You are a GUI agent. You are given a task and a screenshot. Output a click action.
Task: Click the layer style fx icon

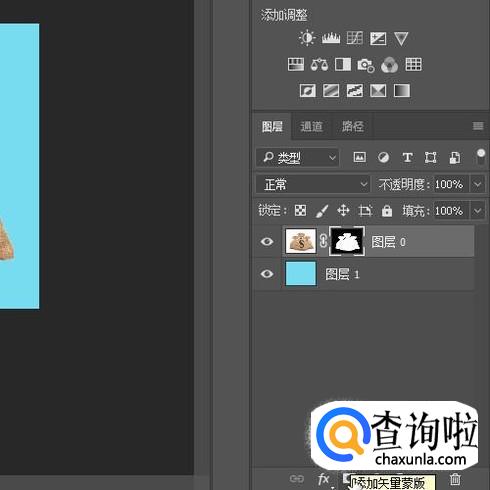point(324,479)
